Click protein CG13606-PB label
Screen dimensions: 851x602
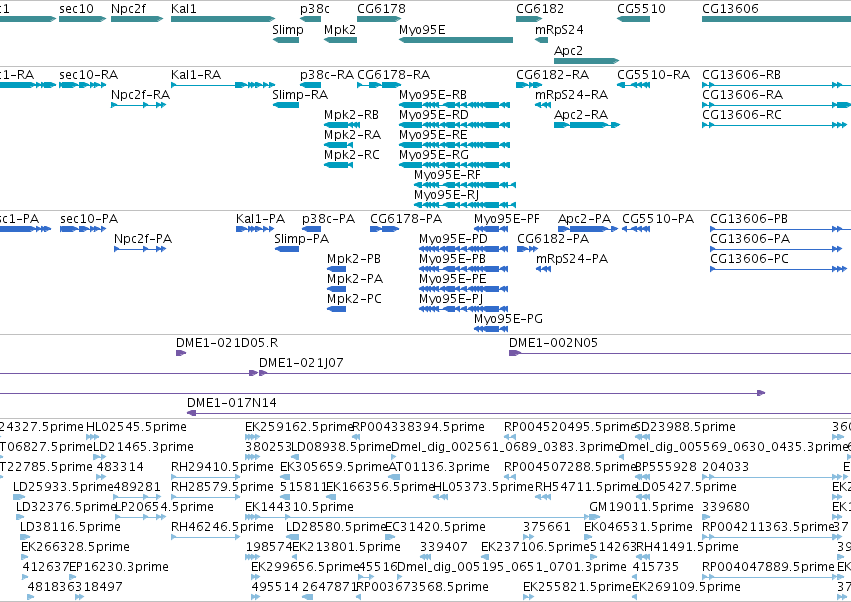749,219
